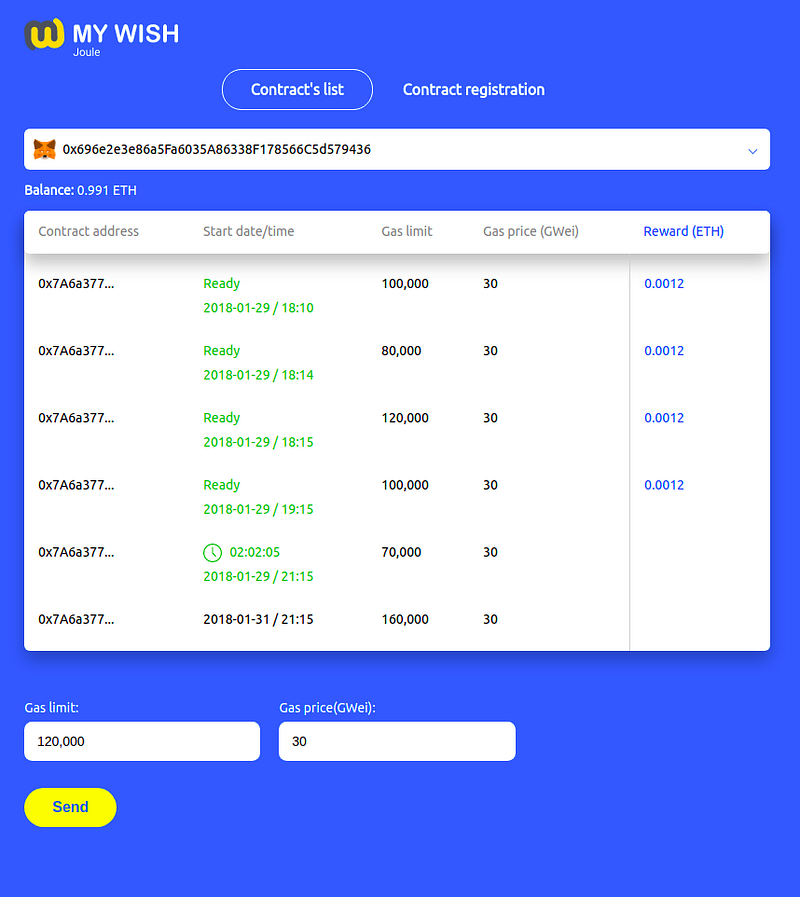Focus the Gas limit input field
800x897 pixels.
pos(142,741)
